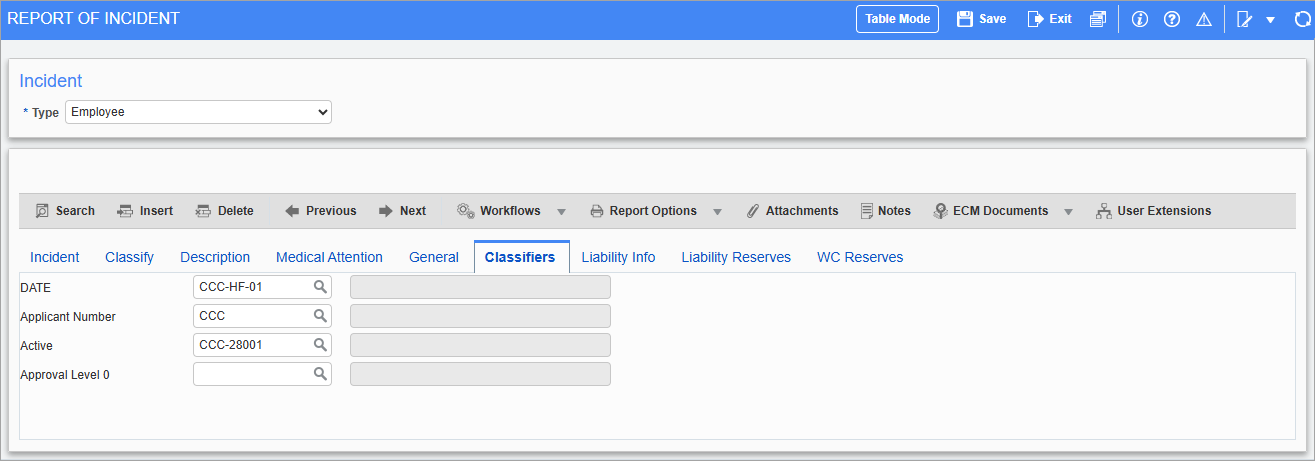Click the Attachments button label
Viewport: 1315px width, 461px height.
click(x=802, y=211)
